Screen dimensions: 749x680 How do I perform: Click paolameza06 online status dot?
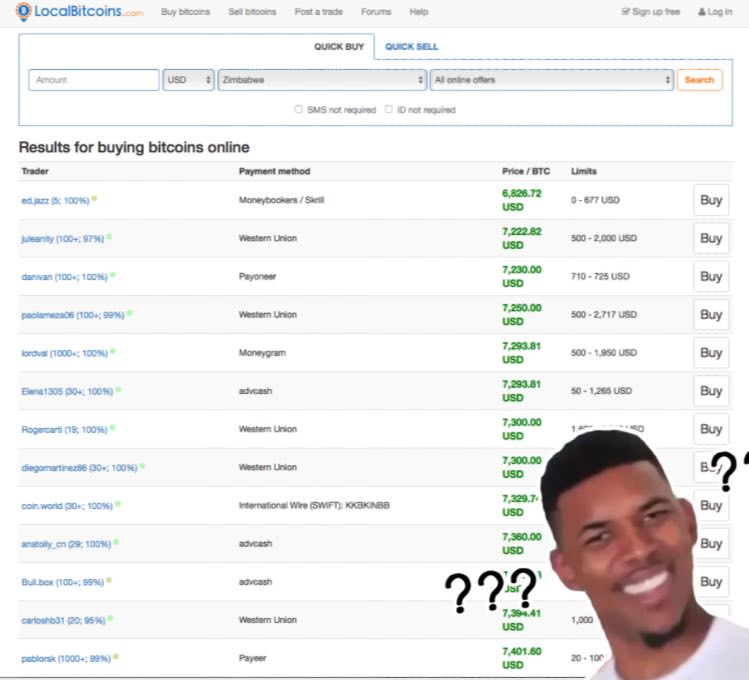click(x=129, y=313)
